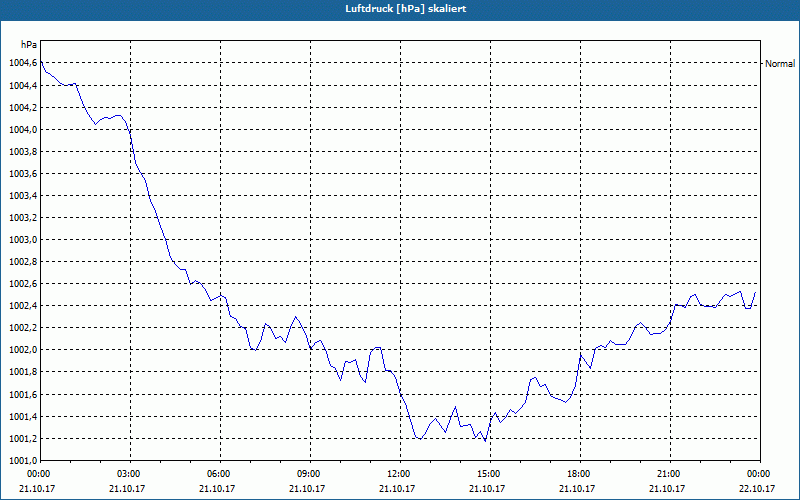
Task: Click the y-axis value 1004,6
Action: pos(23,63)
